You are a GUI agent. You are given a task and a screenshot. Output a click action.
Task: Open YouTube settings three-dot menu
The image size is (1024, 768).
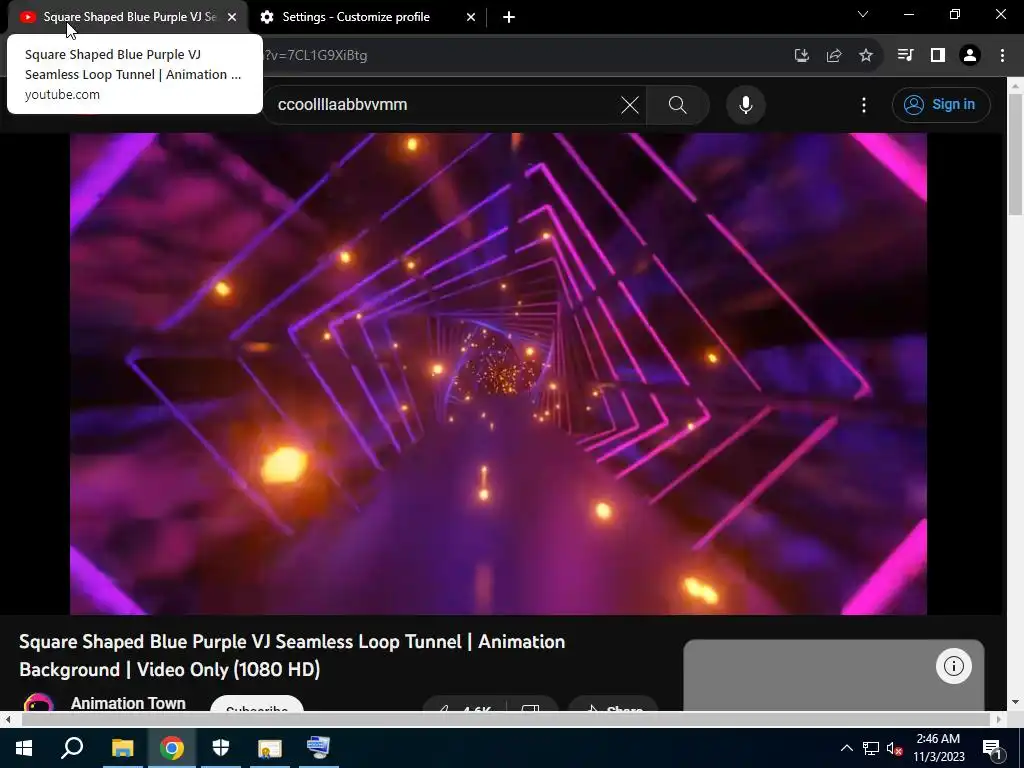point(863,104)
